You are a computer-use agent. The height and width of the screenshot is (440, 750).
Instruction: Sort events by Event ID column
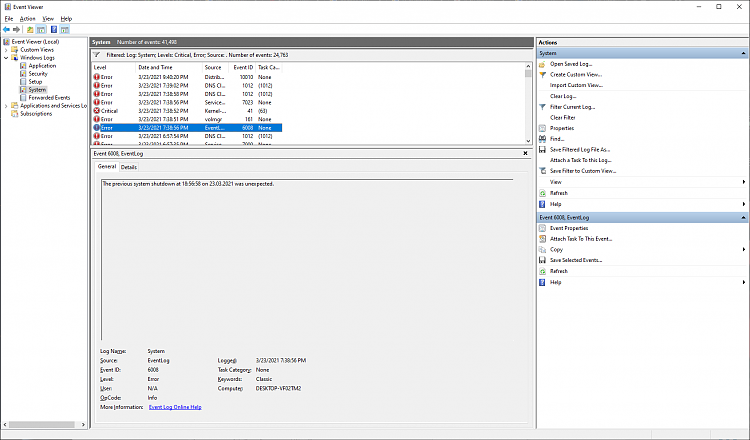242,67
